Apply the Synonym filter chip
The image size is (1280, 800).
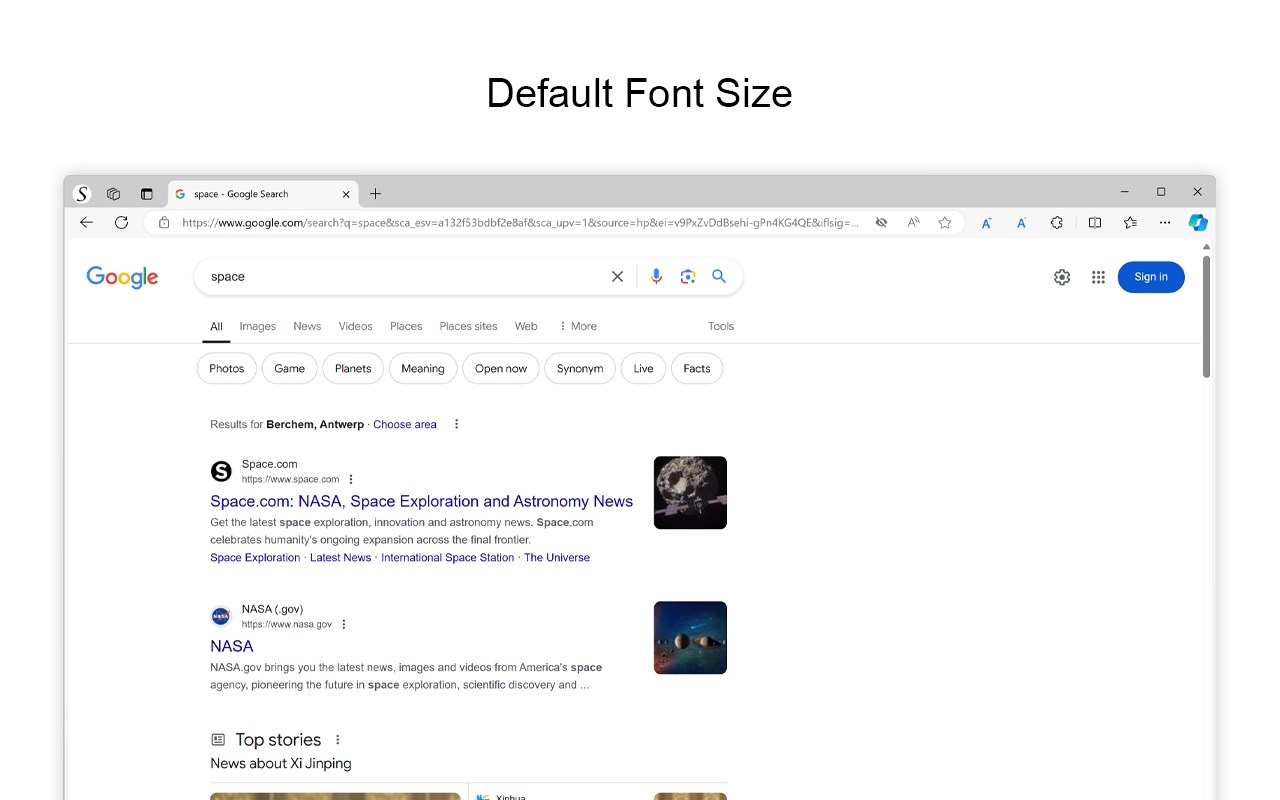click(x=580, y=369)
